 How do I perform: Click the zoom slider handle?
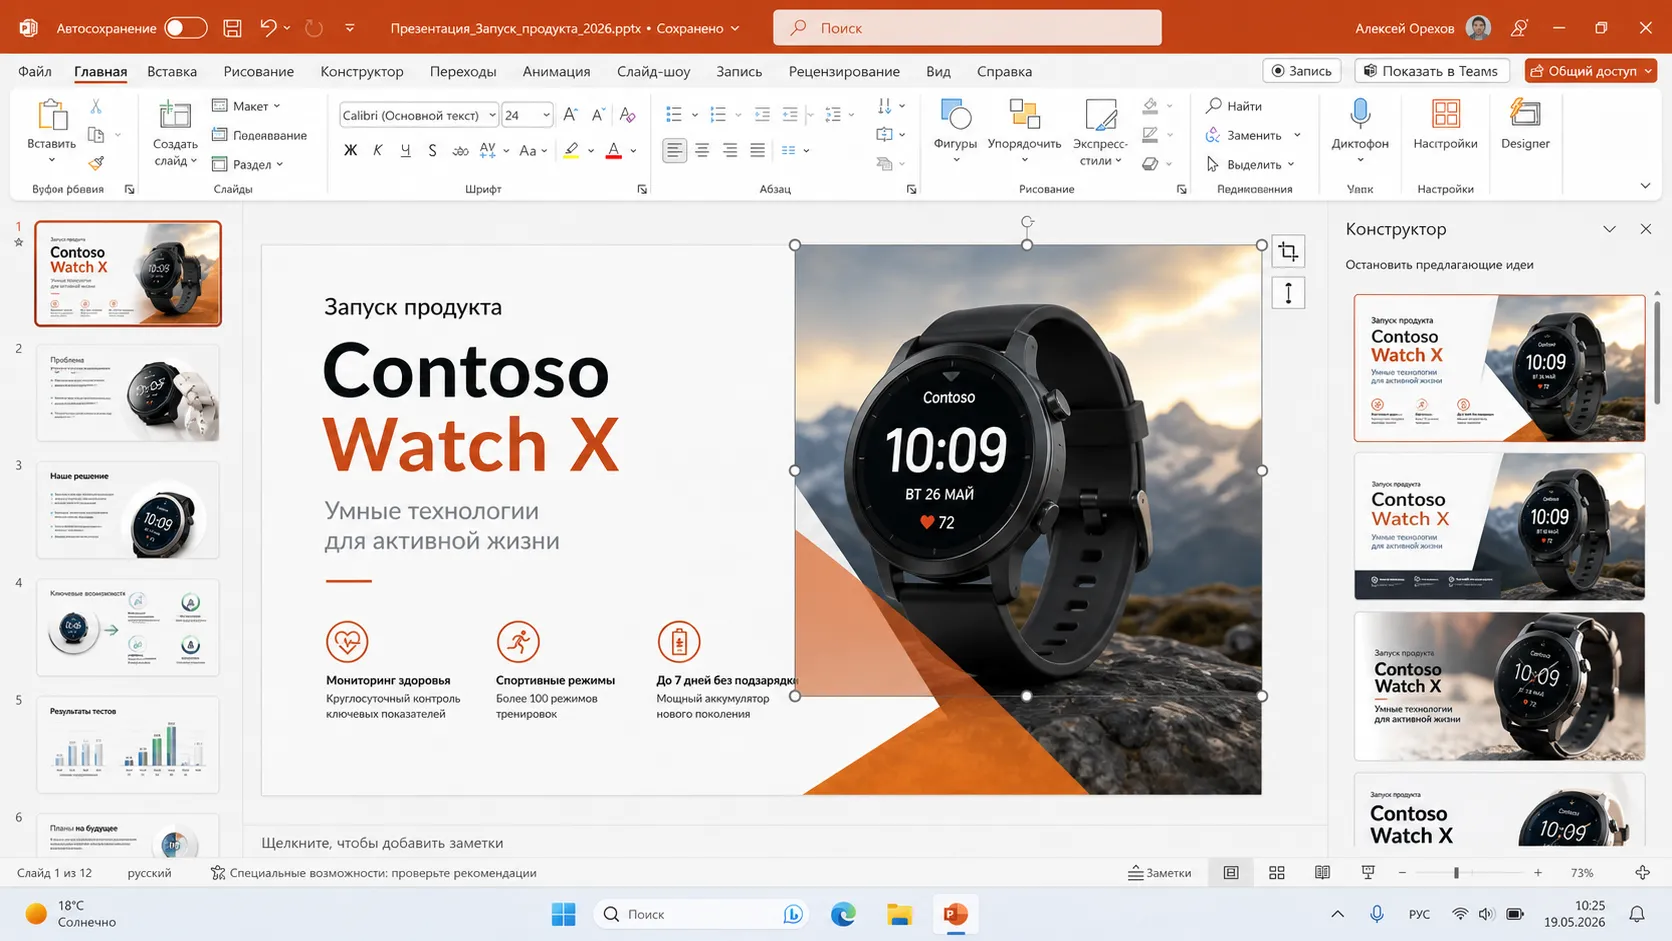[1456, 873]
